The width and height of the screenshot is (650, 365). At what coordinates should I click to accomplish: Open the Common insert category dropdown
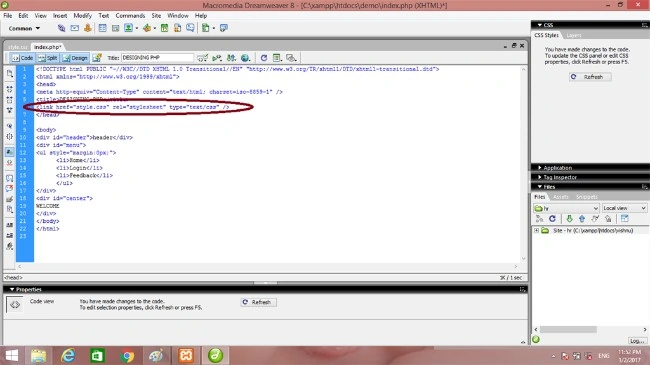[24, 29]
